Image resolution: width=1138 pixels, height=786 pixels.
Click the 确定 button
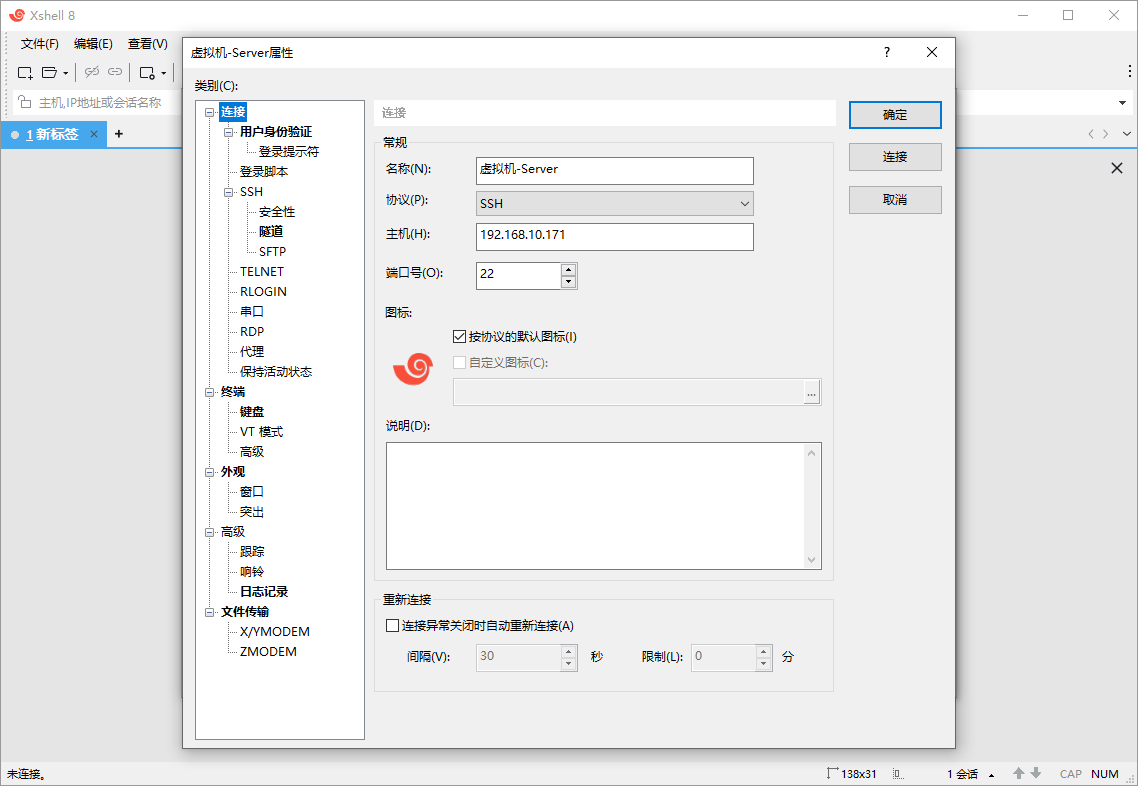(894, 114)
